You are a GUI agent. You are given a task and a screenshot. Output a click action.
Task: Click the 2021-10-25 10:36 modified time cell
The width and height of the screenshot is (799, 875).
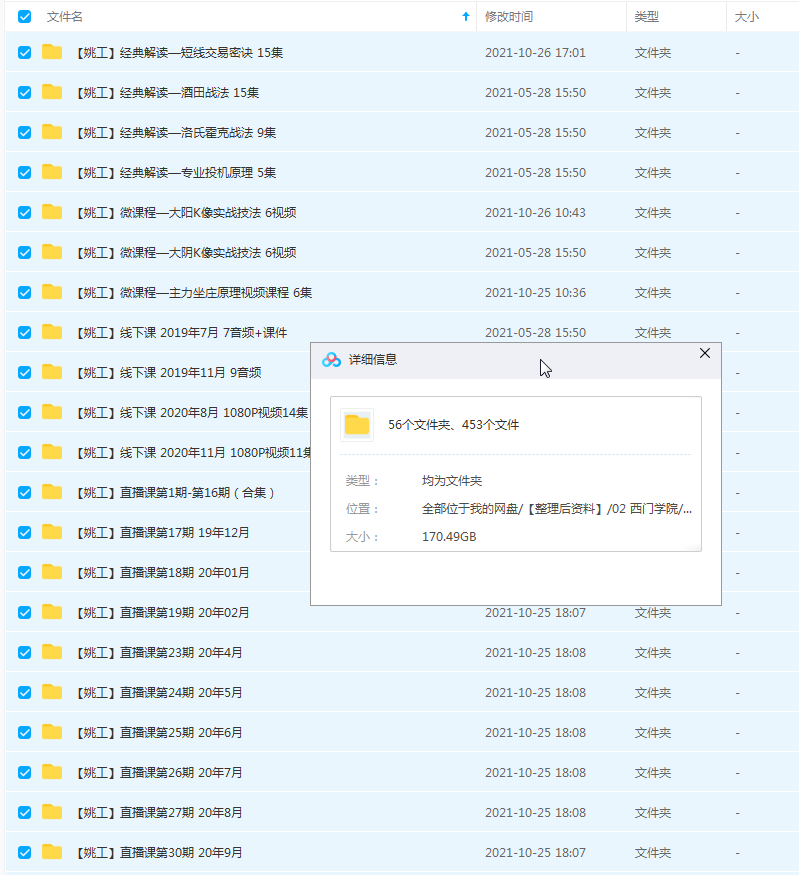[x=535, y=292]
